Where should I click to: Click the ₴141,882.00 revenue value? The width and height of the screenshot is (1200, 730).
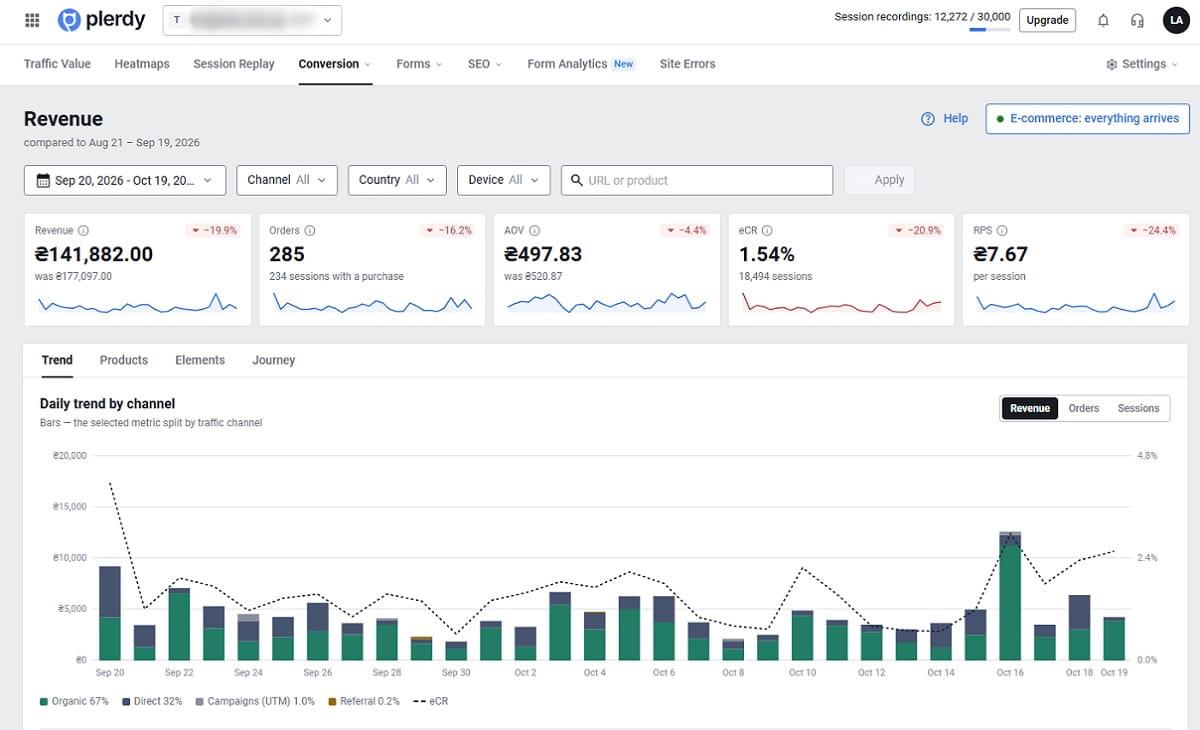coord(94,254)
